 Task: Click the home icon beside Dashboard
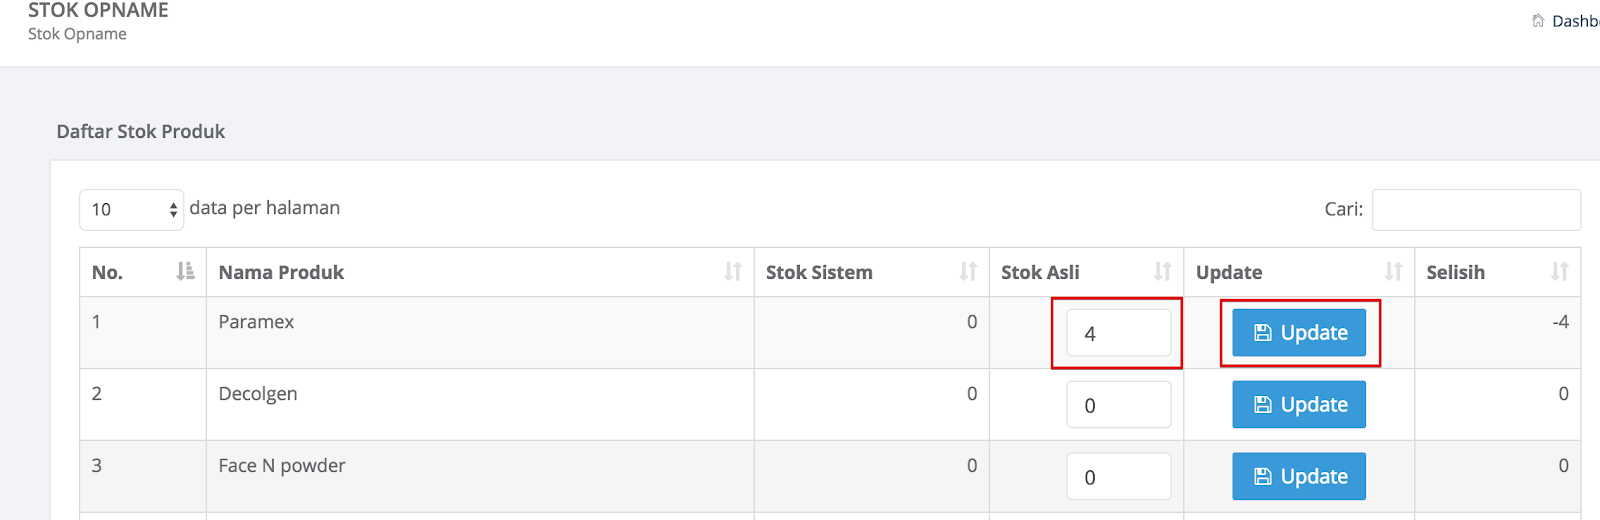tap(1538, 20)
